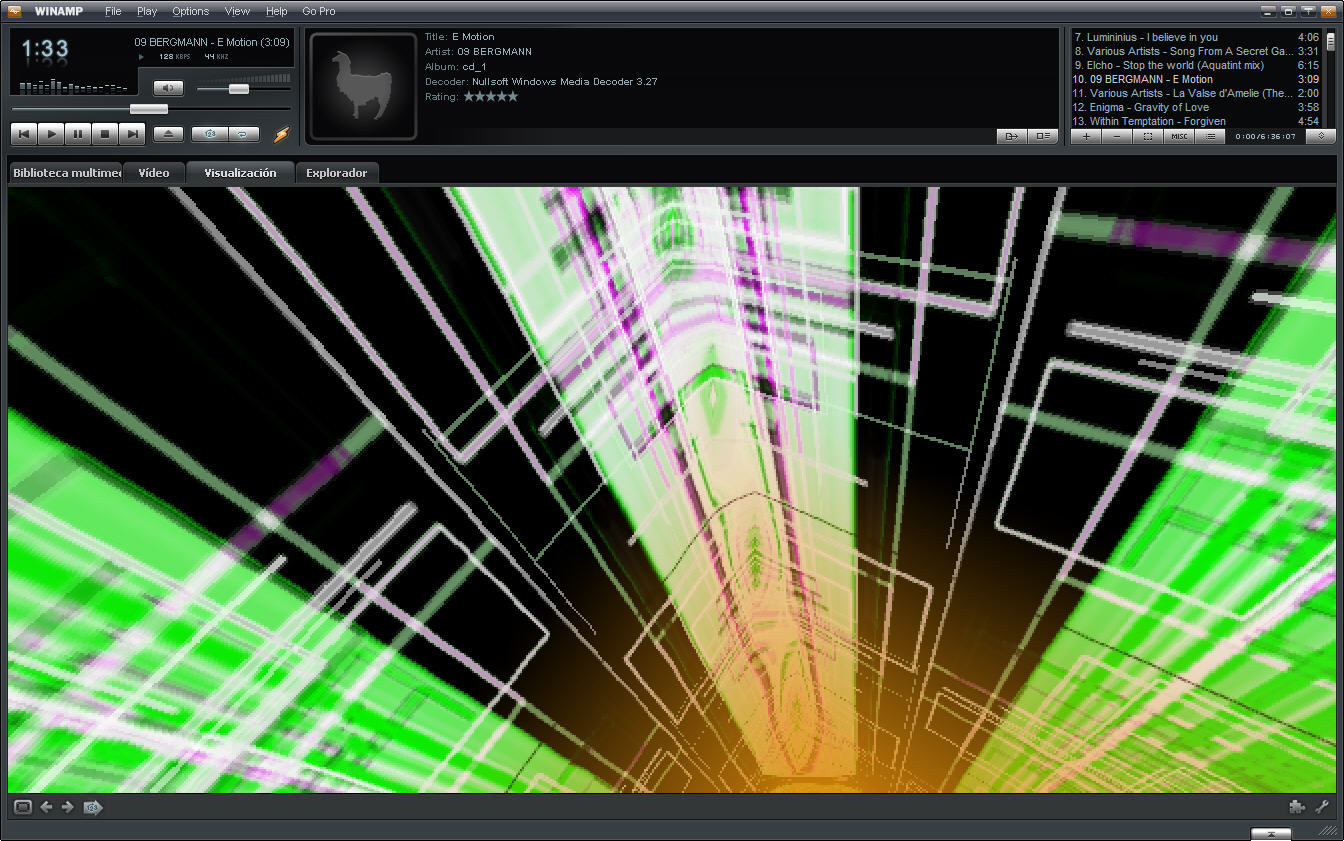Switch to the Explorador tab

[x=336, y=173]
